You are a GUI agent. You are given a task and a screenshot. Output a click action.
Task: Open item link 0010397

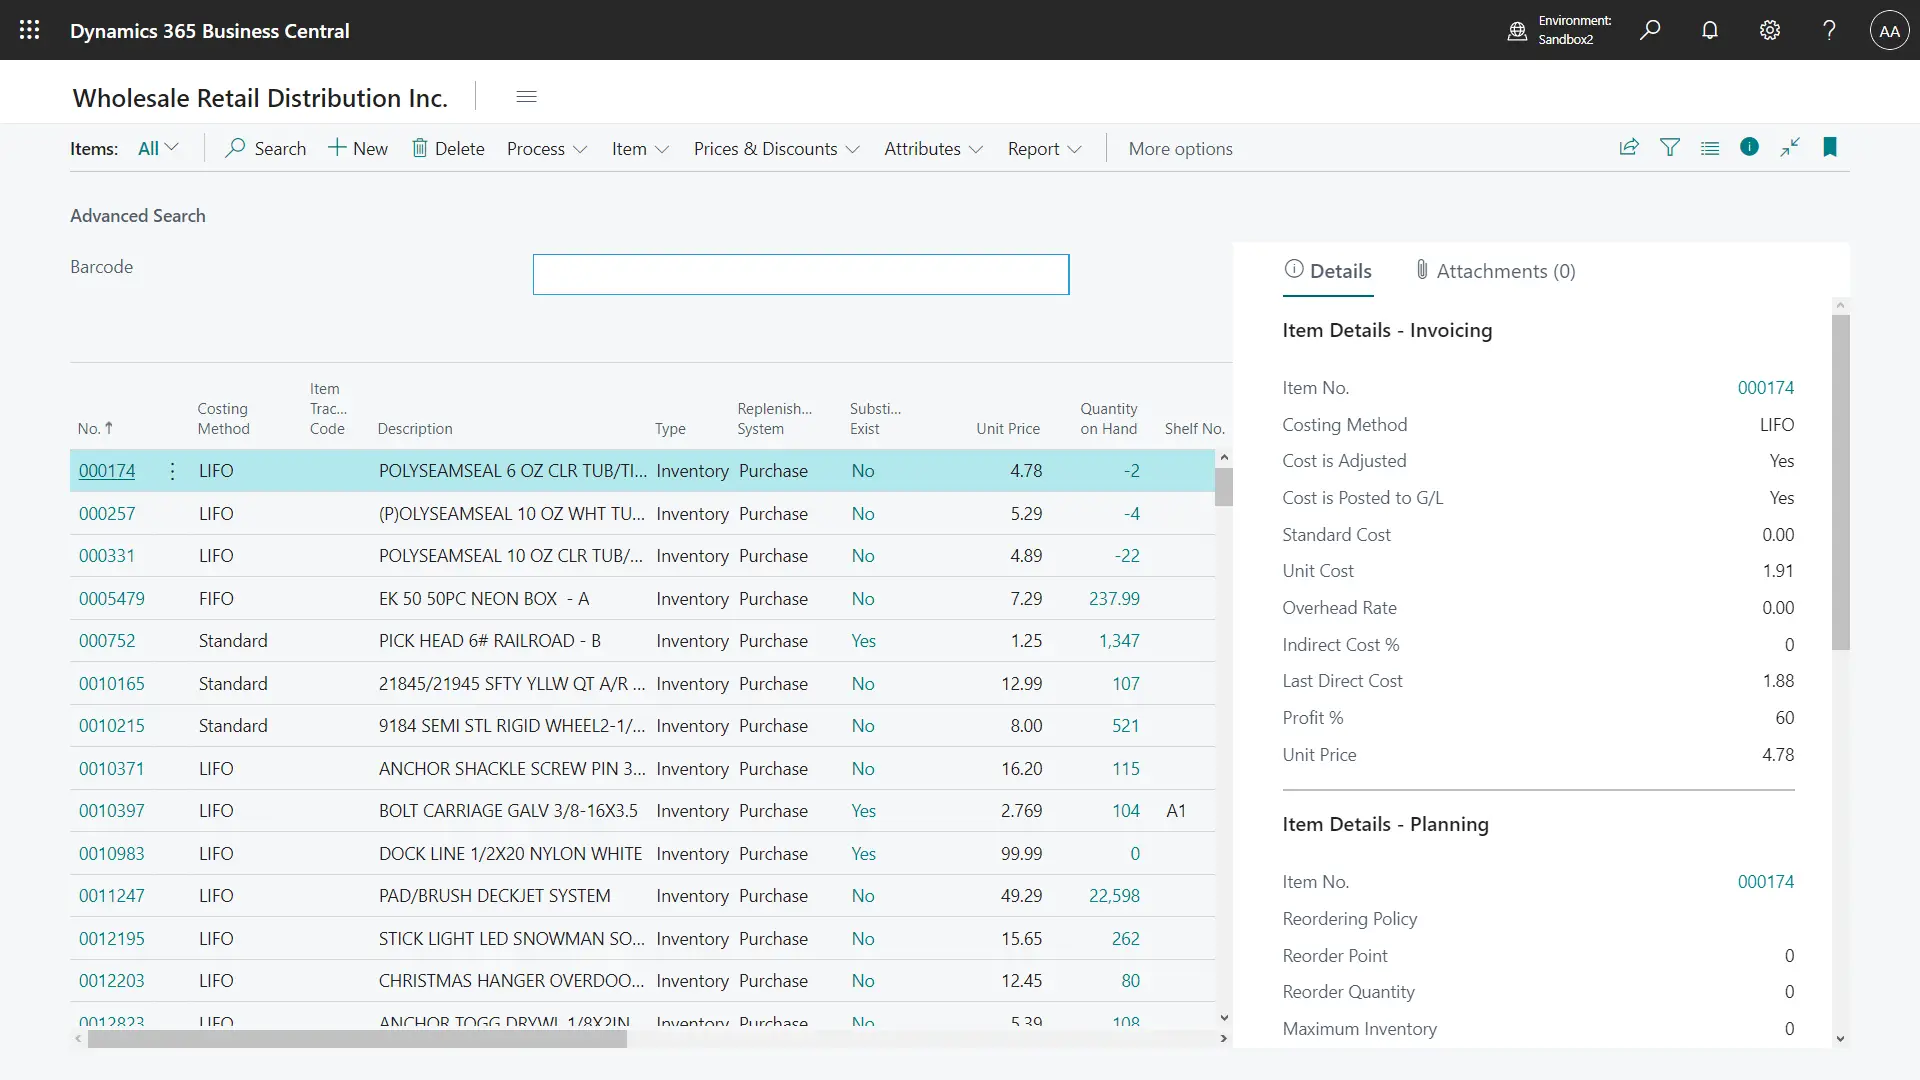click(112, 811)
